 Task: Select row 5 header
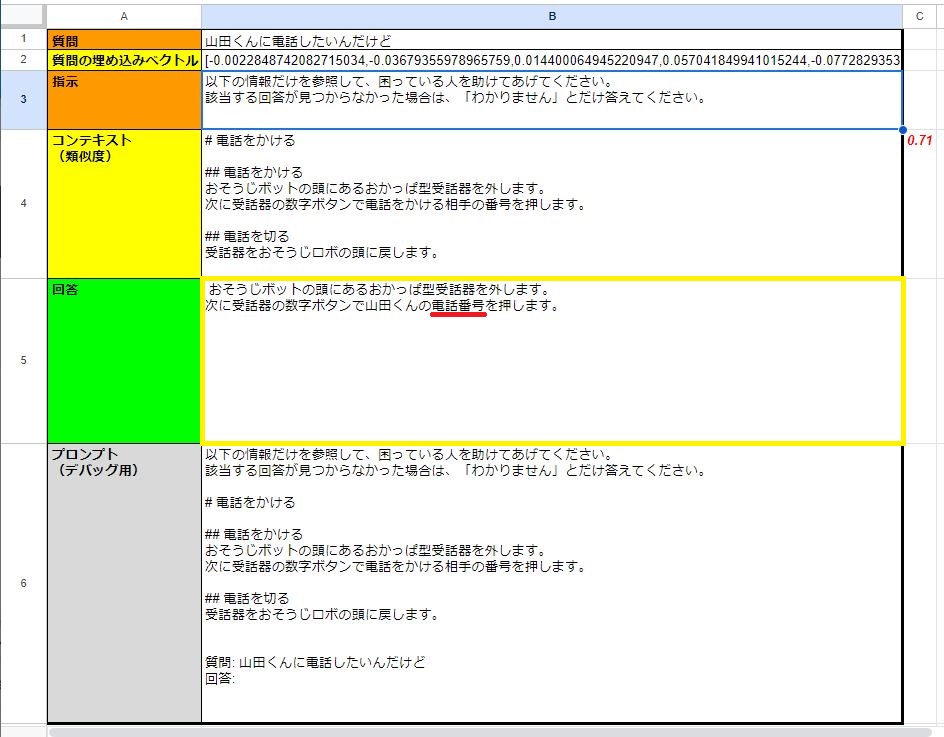tap(23, 360)
